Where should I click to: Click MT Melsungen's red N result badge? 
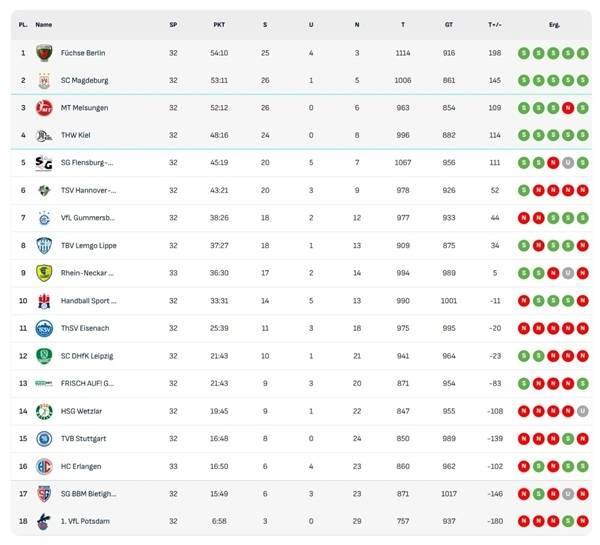[567, 108]
